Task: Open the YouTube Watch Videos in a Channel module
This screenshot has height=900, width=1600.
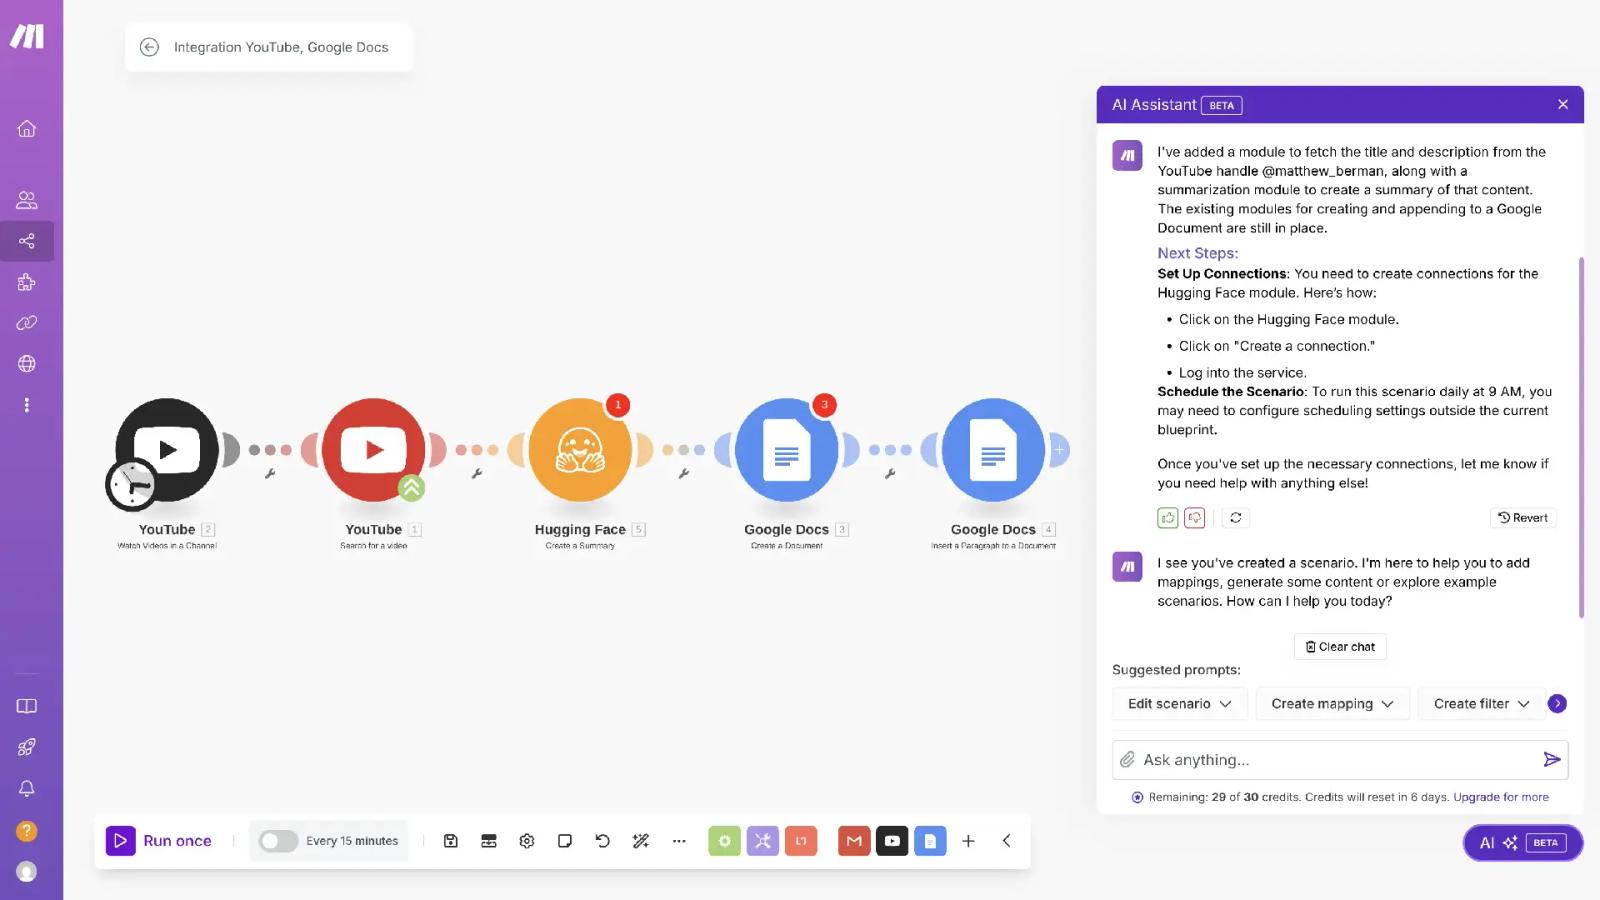Action: click(167, 450)
